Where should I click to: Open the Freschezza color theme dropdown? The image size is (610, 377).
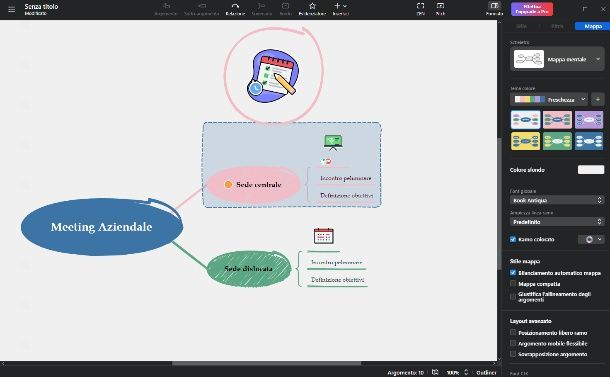(x=549, y=100)
